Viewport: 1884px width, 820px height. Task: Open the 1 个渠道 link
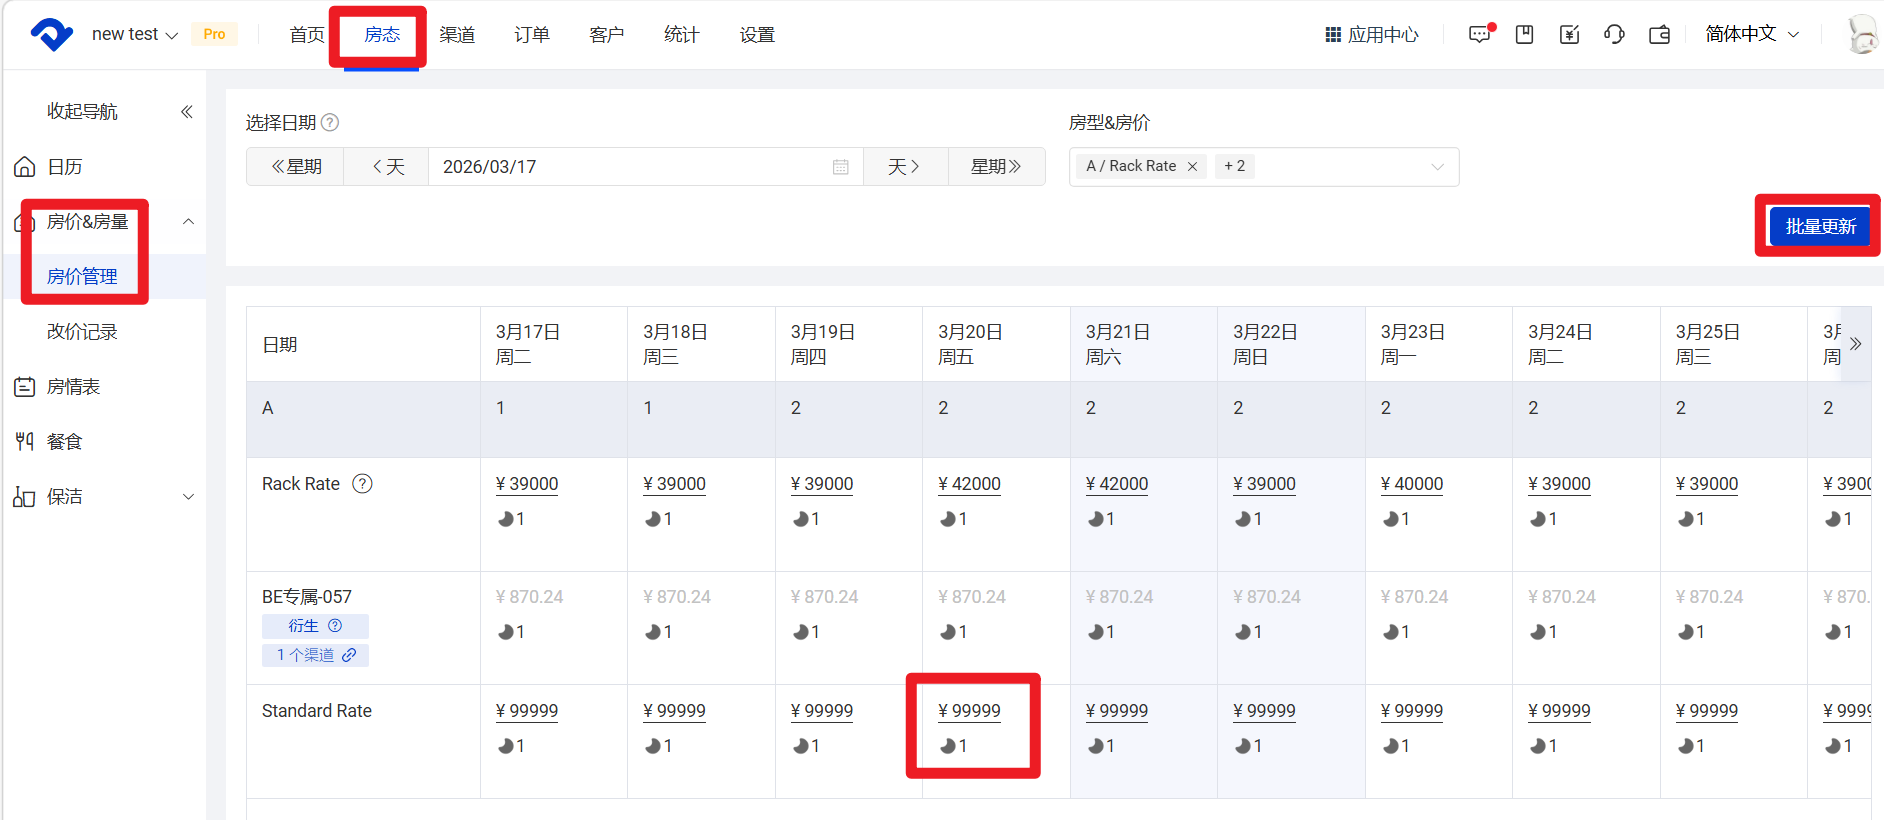[315, 655]
